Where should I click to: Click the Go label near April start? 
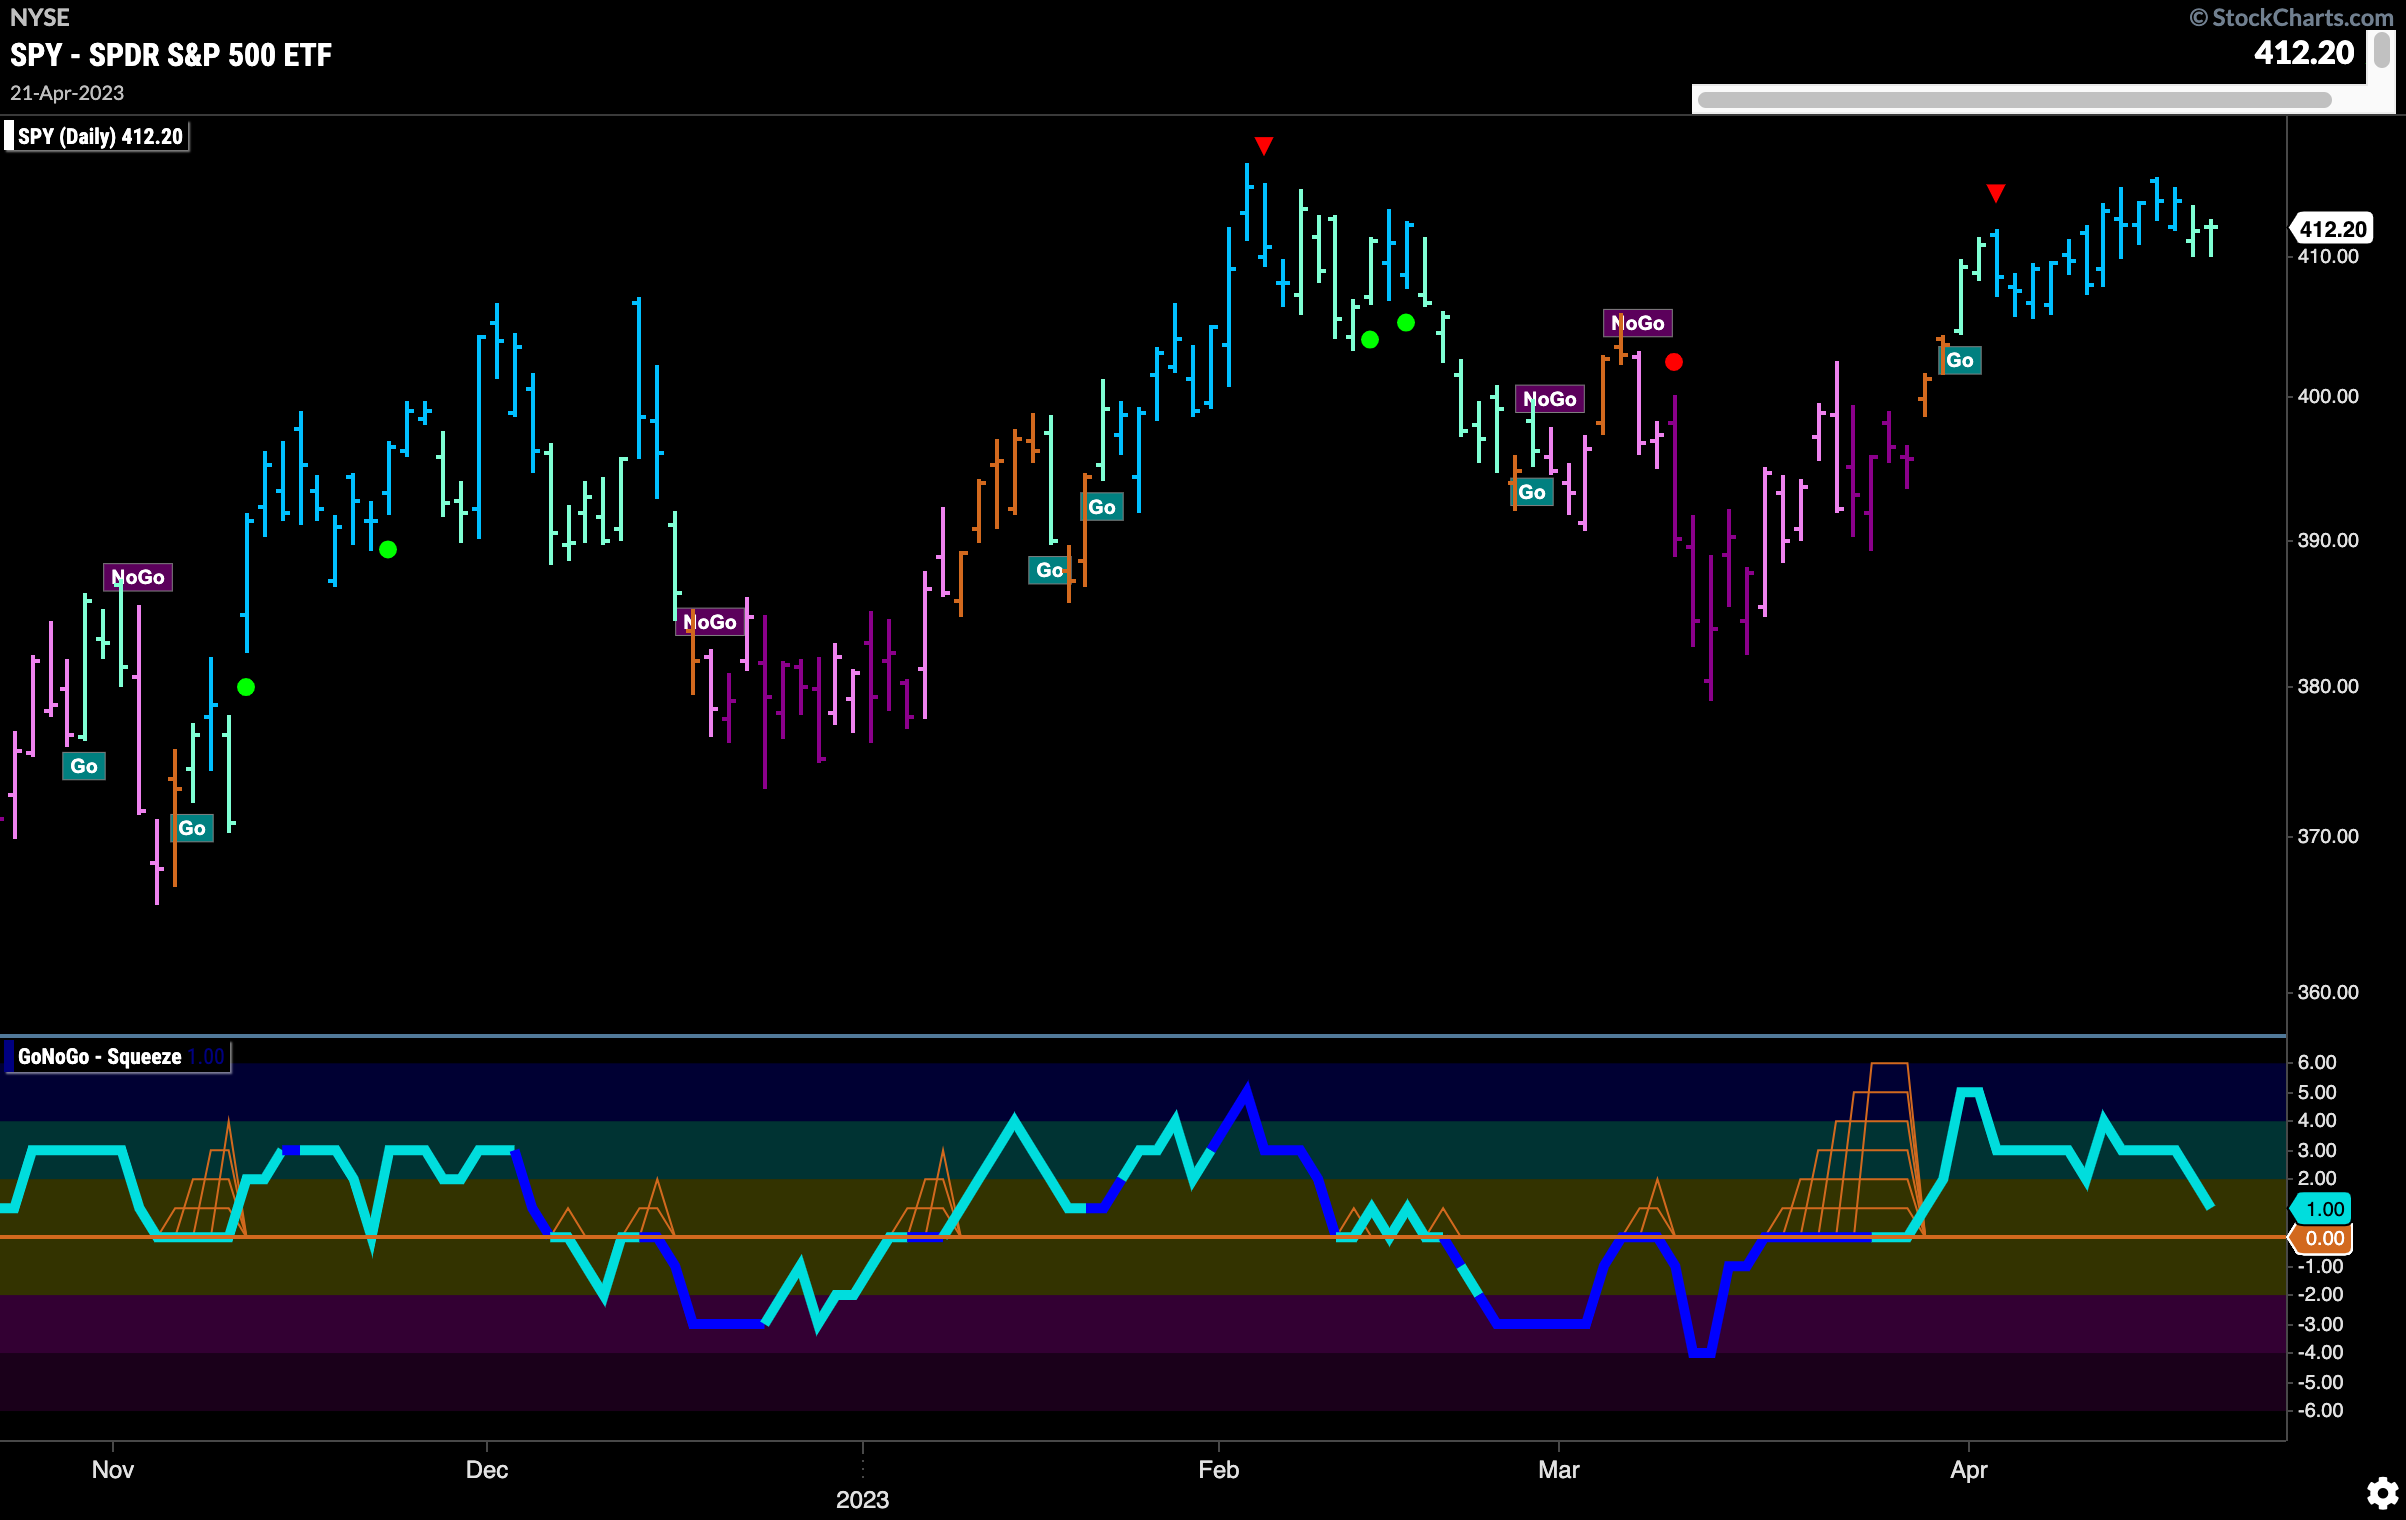point(1960,360)
